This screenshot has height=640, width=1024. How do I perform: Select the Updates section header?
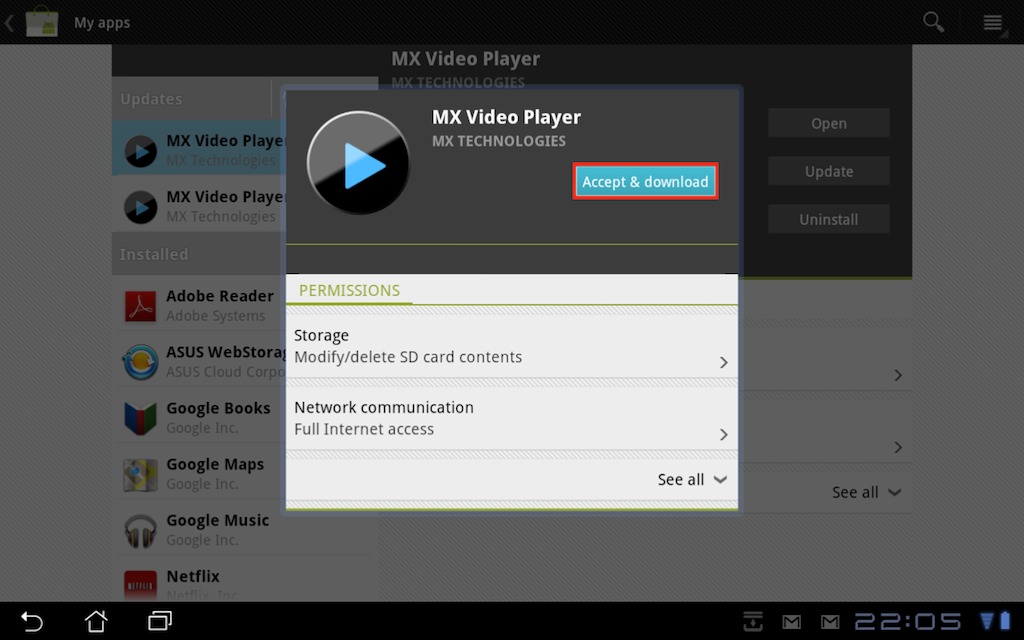152,99
